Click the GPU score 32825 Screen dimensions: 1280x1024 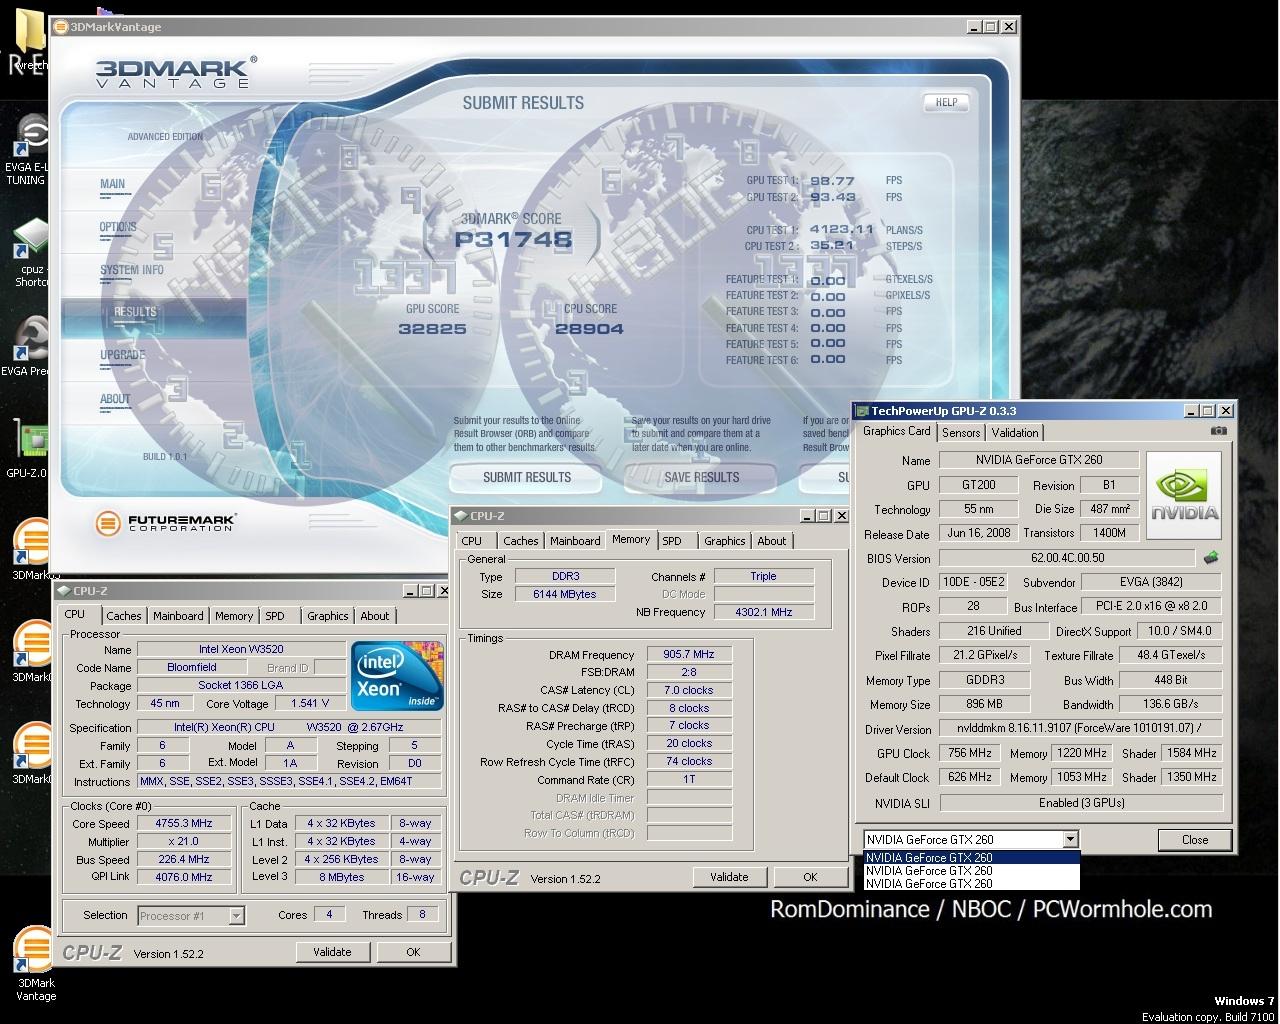coord(432,329)
